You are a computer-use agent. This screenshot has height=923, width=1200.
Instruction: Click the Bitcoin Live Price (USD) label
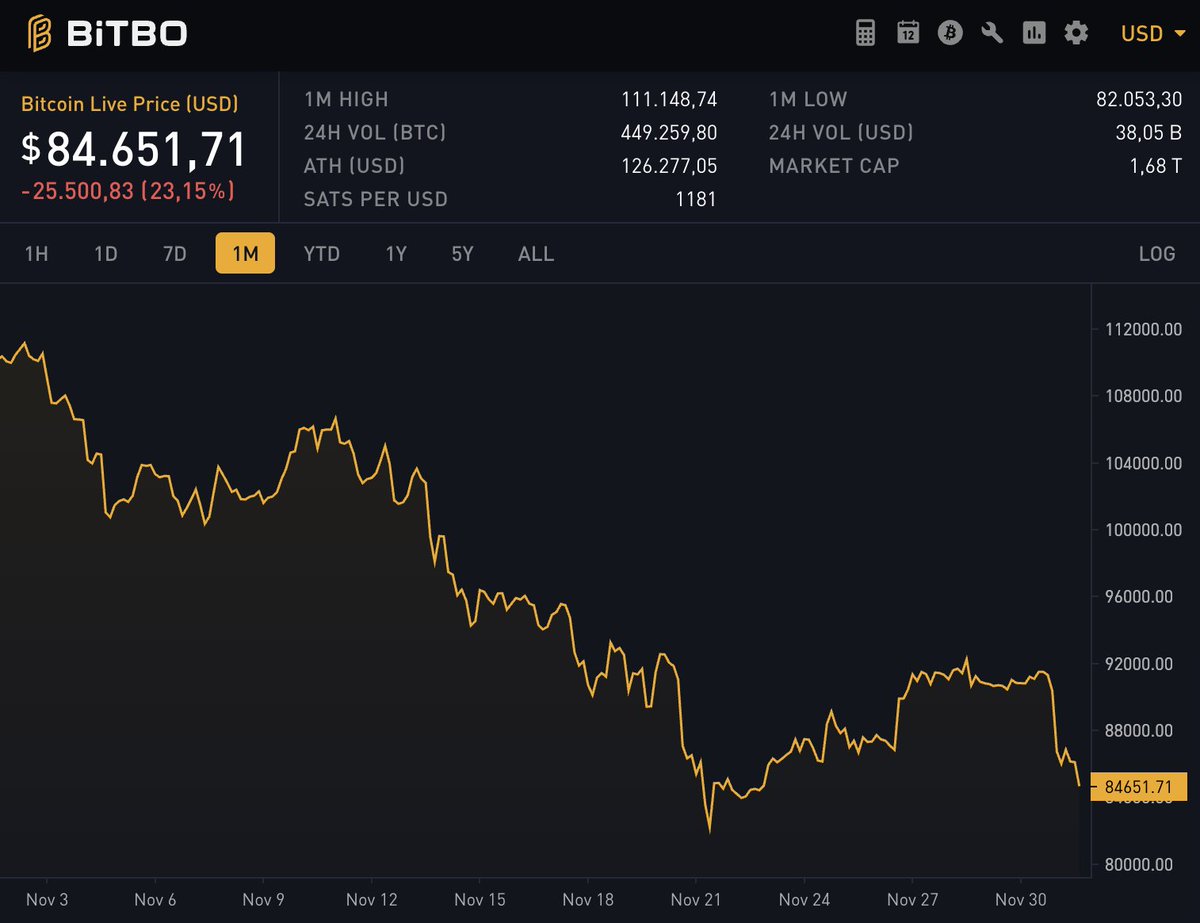coord(129,103)
